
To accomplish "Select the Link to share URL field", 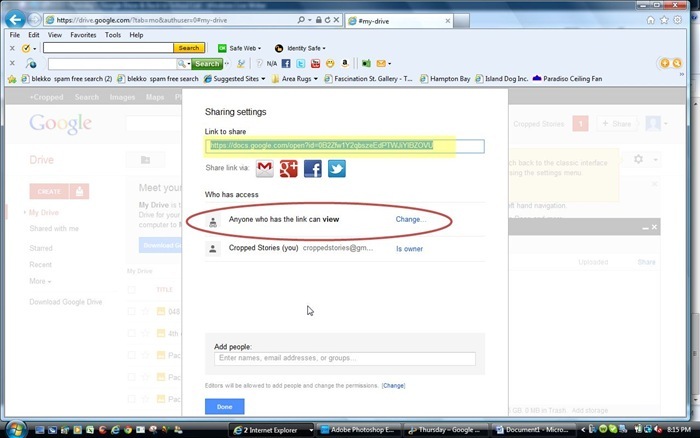I will coord(345,146).
